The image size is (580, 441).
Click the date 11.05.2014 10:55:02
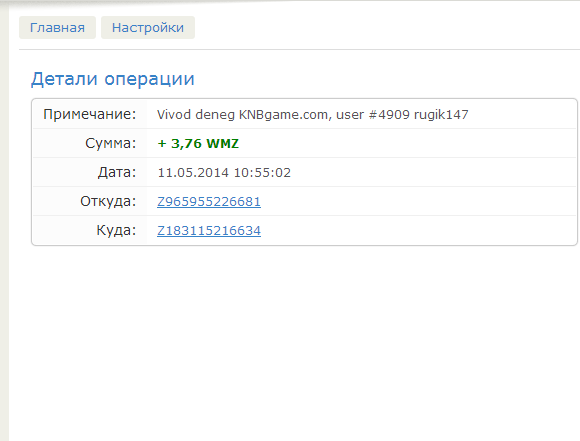(224, 172)
